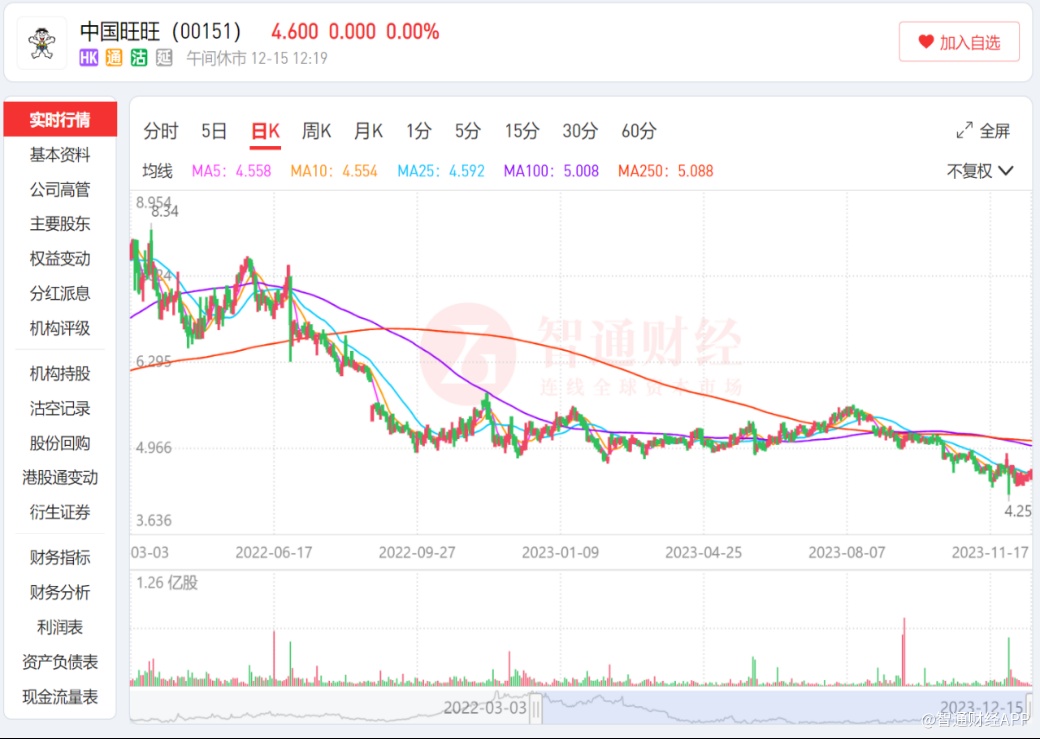Switch to the 月K monthly chart tab
1040x739 pixels.
(368, 131)
